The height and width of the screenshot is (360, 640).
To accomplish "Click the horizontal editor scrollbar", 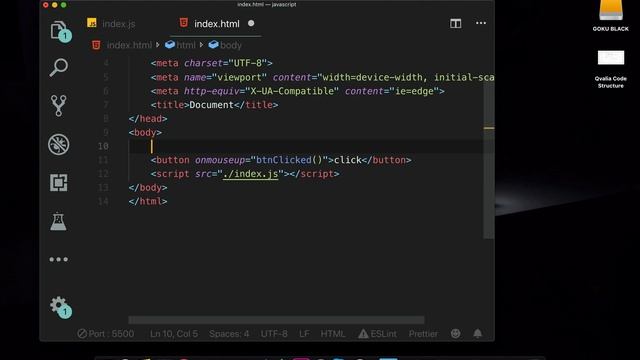I will (276, 320).
